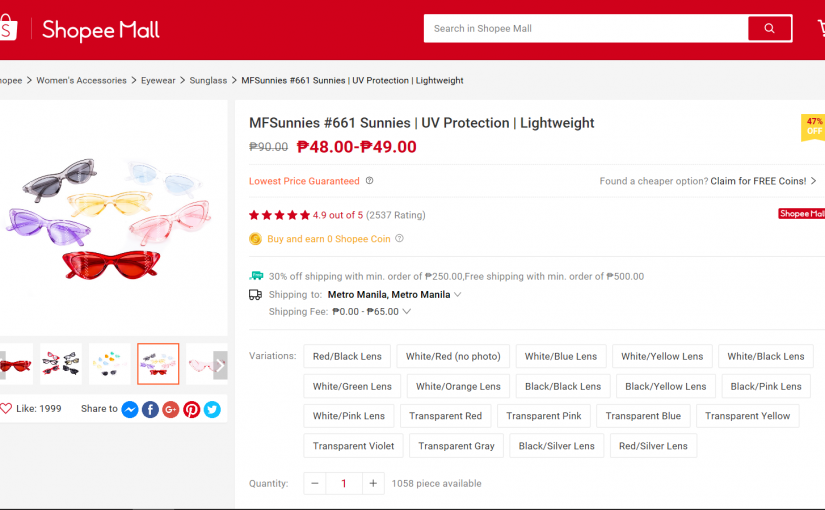This screenshot has height=510, width=825.
Task: Select black sunglasses group thumbnail
Action: coord(61,364)
